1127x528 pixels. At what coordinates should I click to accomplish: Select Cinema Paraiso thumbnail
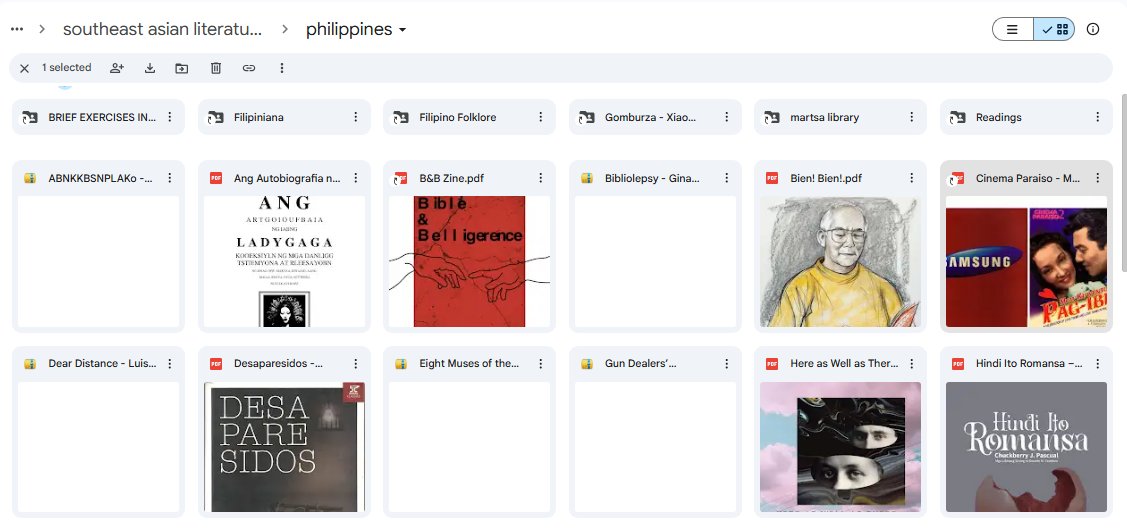1026,261
